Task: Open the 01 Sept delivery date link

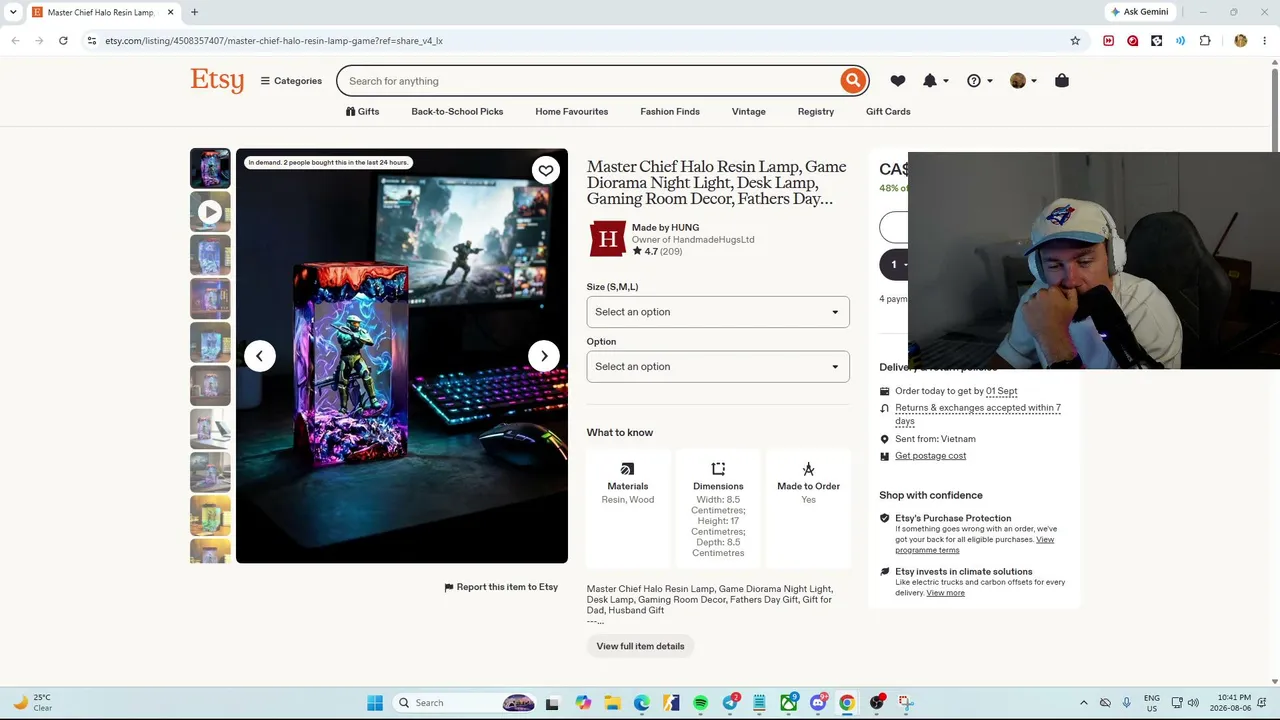Action: [x=1001, y=391]
